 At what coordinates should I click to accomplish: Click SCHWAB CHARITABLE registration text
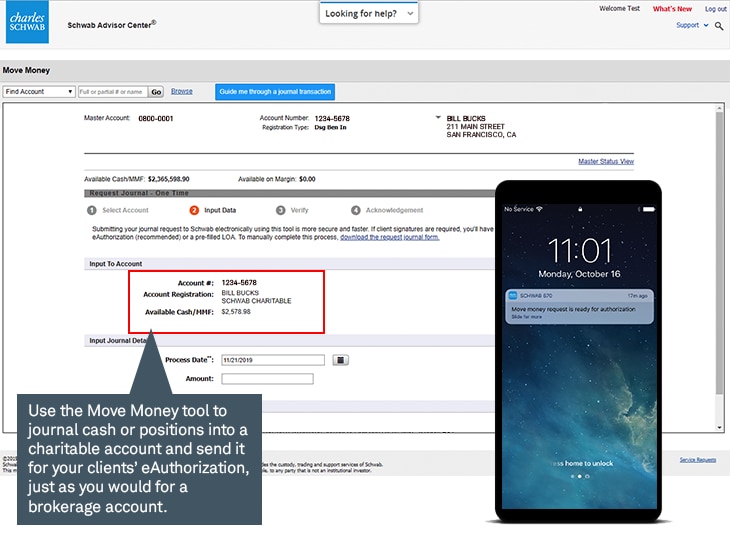[256, 301]
